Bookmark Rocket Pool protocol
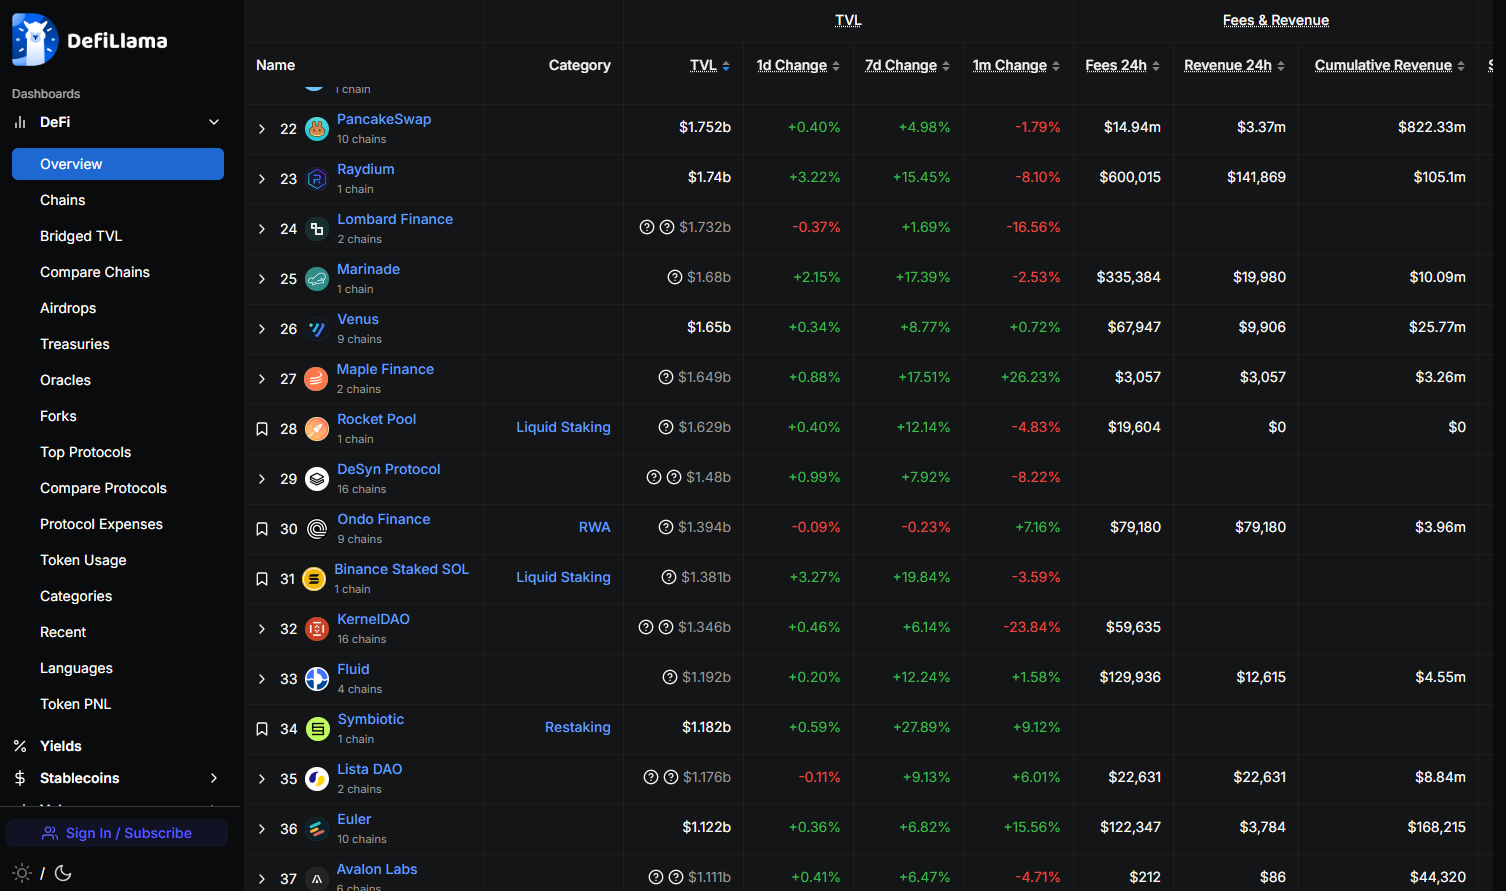1506x891 pixels. (262, 429)
